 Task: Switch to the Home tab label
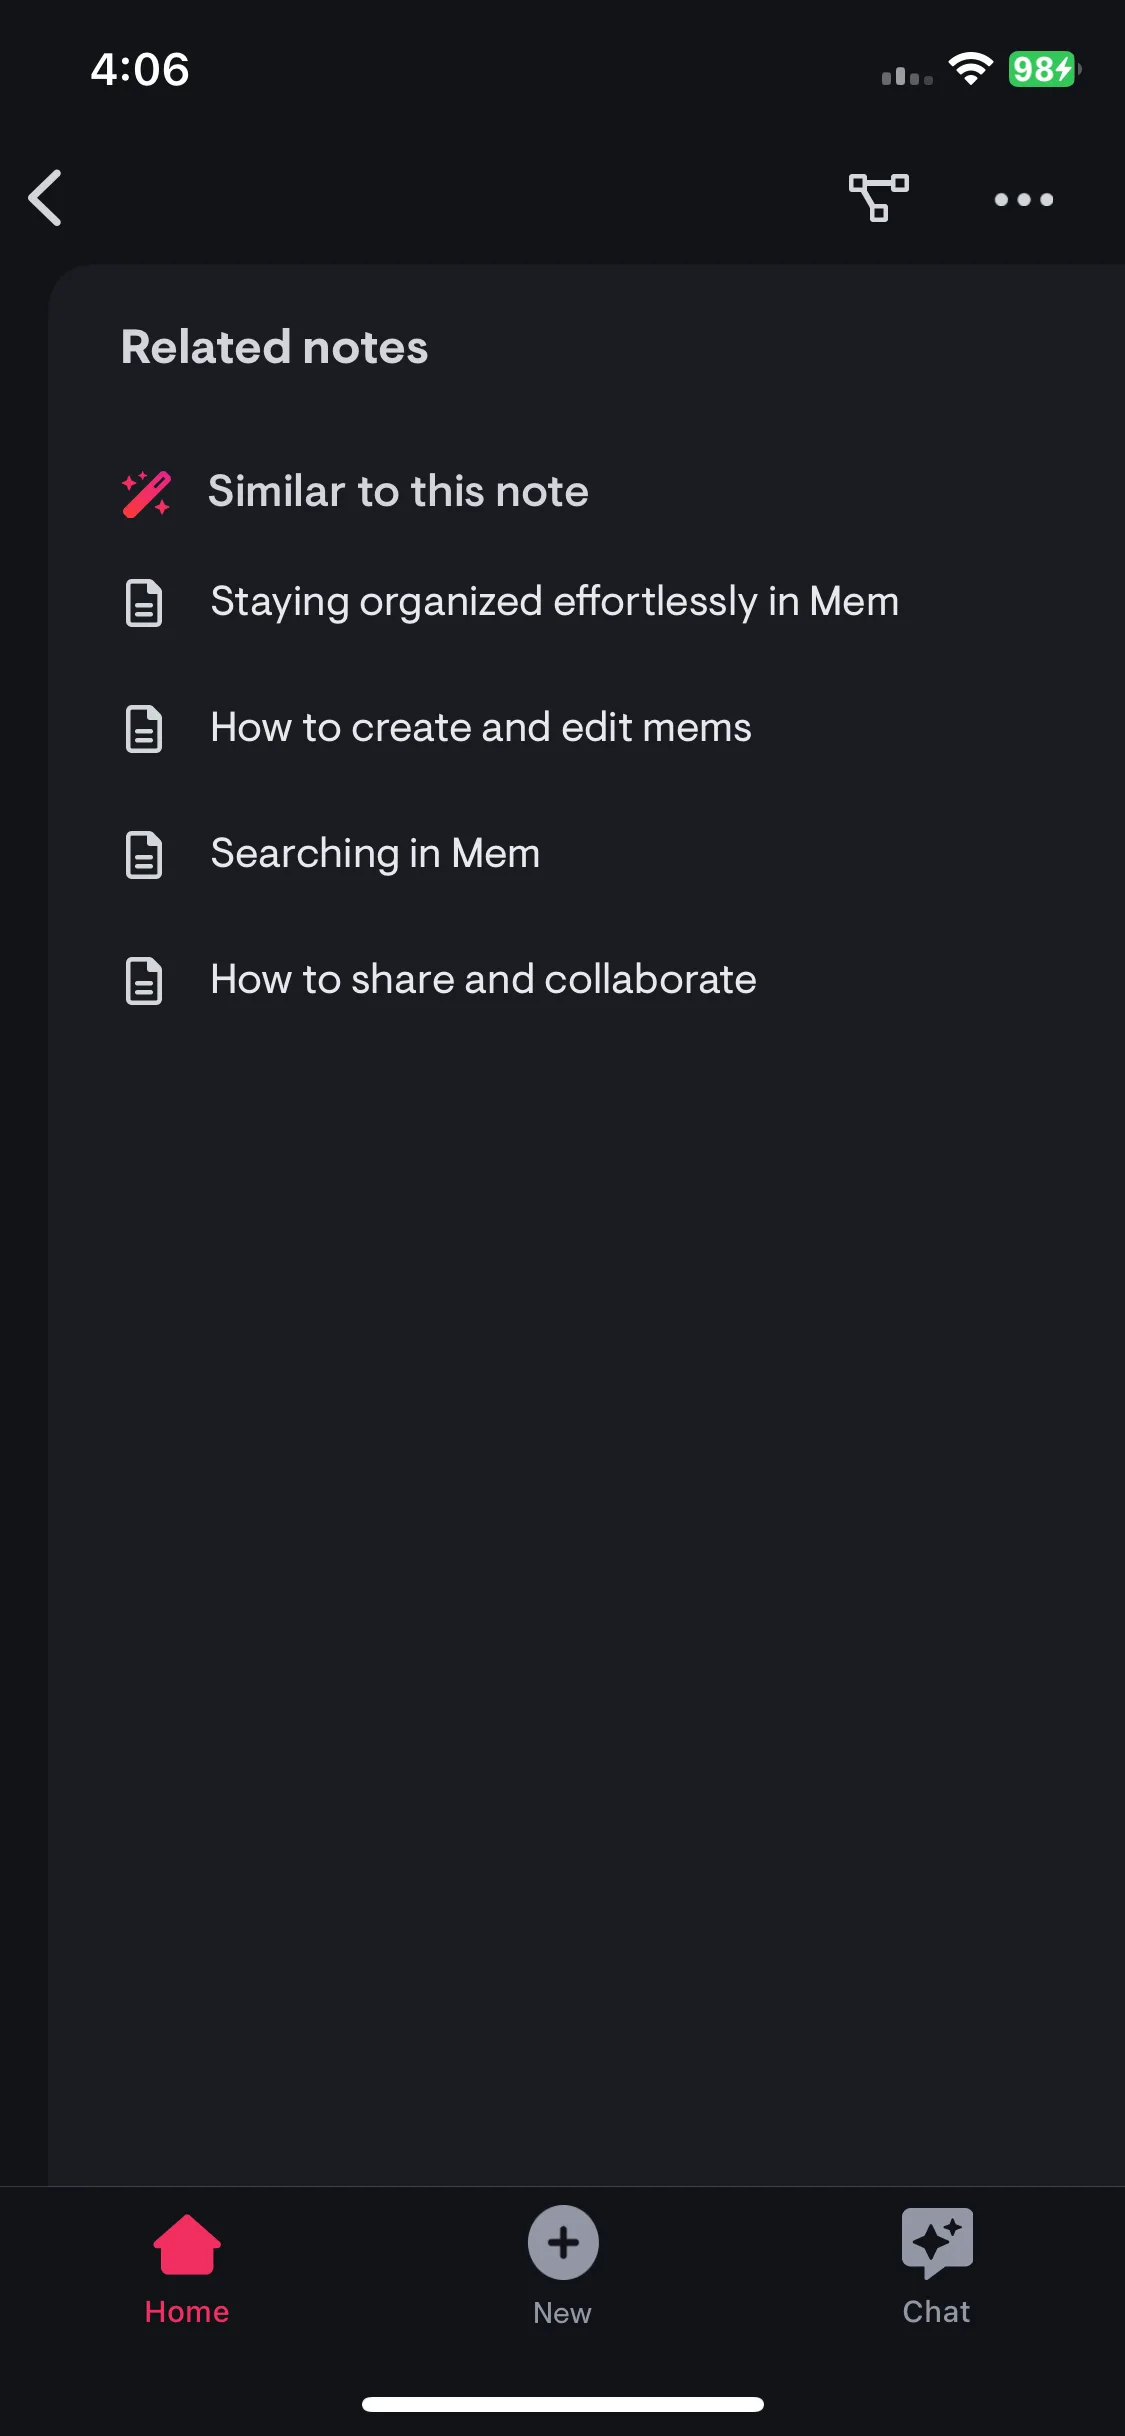187,2312
